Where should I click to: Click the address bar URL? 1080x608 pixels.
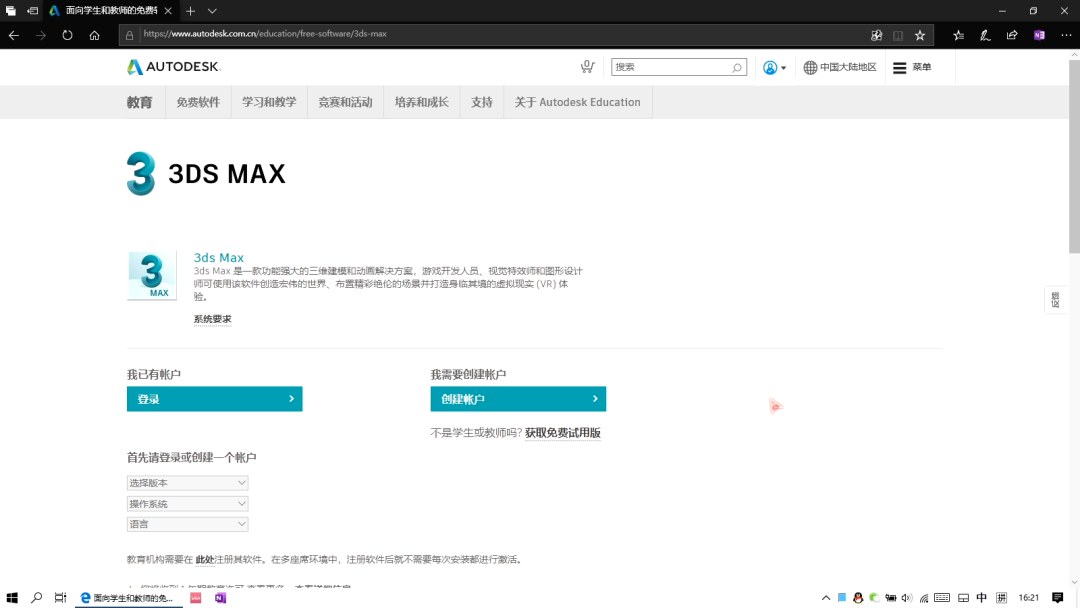click(265, 34)
